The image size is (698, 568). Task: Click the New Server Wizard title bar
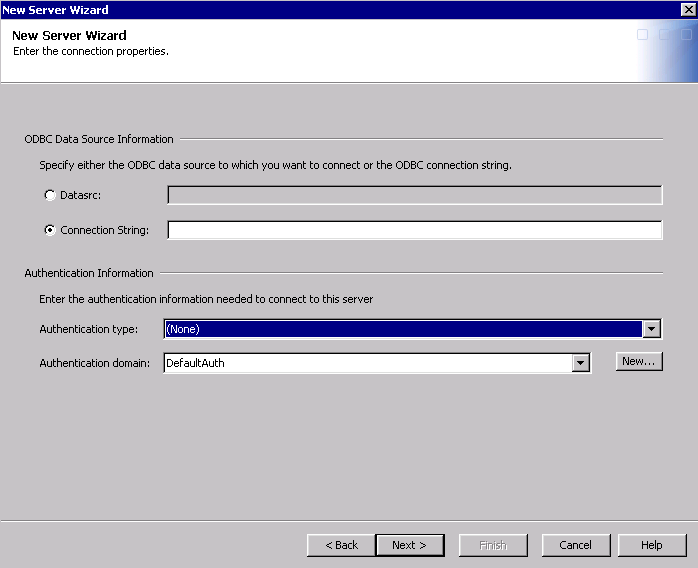pos(300,10)
